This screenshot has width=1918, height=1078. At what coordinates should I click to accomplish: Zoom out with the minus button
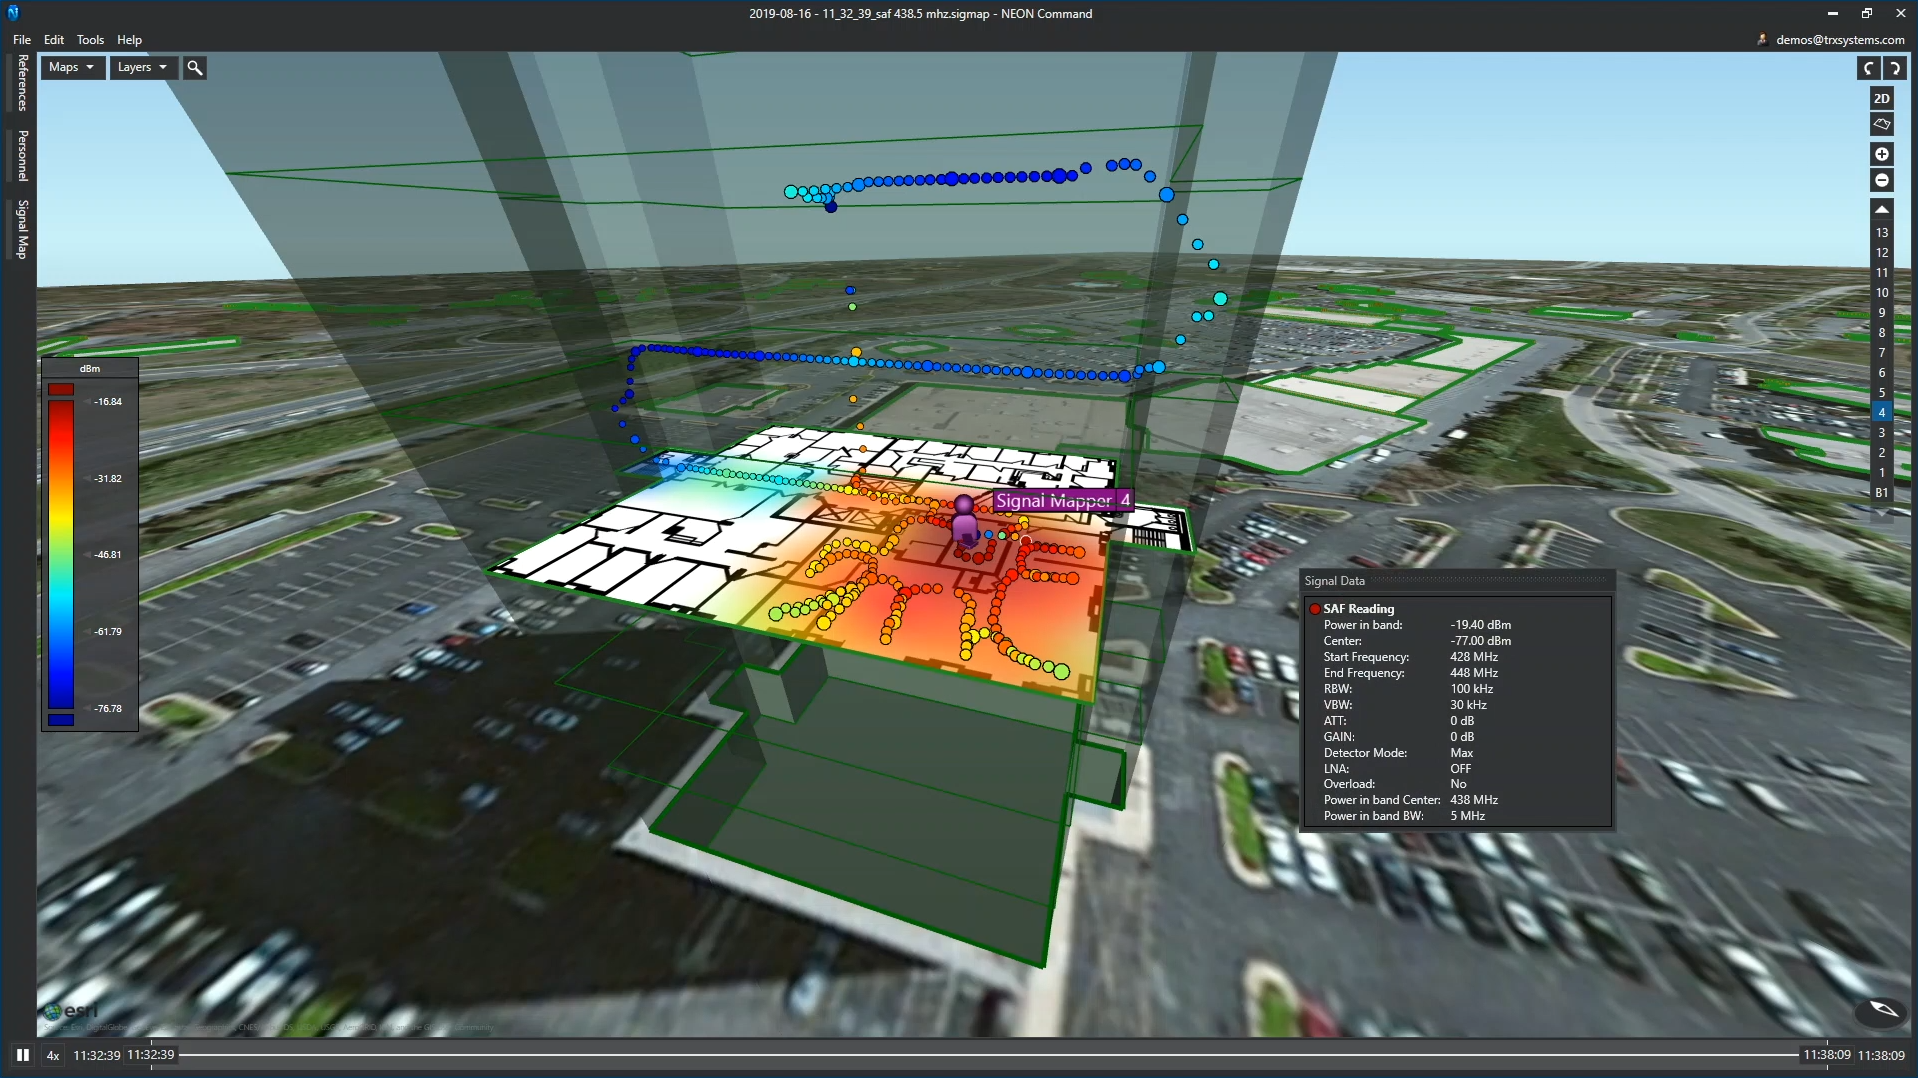1881,180
